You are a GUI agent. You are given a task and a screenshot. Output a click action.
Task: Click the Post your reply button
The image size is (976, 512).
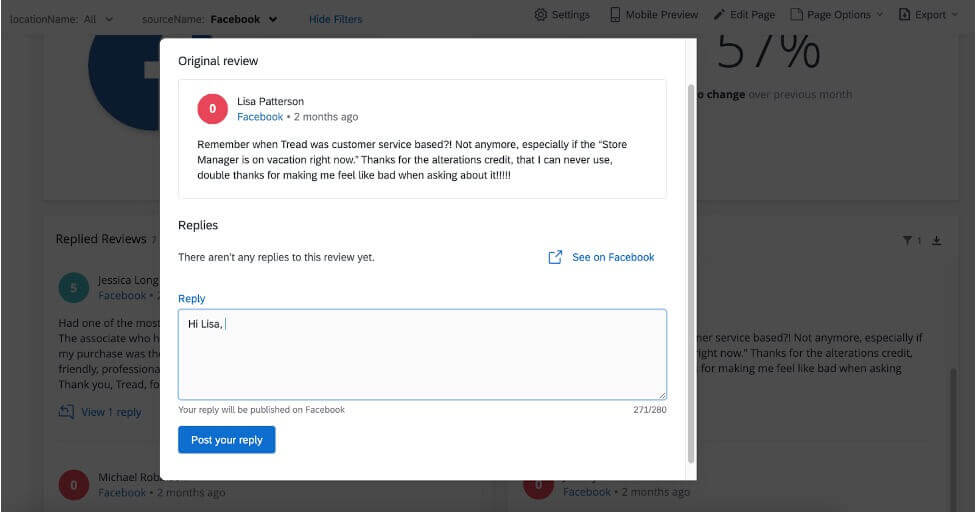[x=227, y=440]
